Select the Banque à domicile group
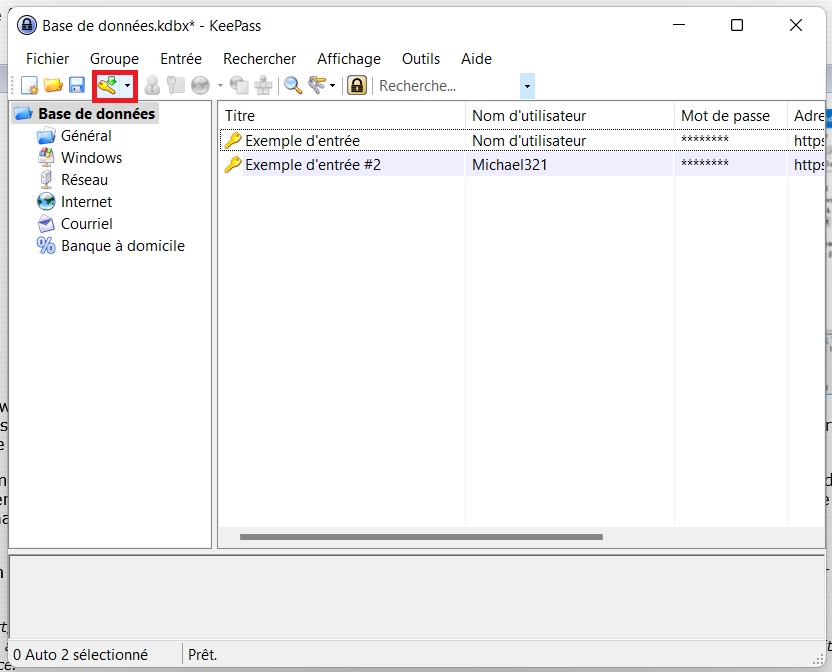 (x=122, y=246)
